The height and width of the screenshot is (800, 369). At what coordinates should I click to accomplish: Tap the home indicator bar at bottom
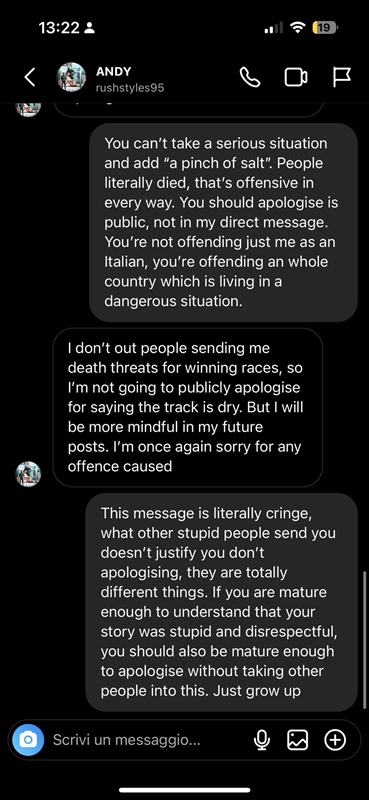[185, 790]
